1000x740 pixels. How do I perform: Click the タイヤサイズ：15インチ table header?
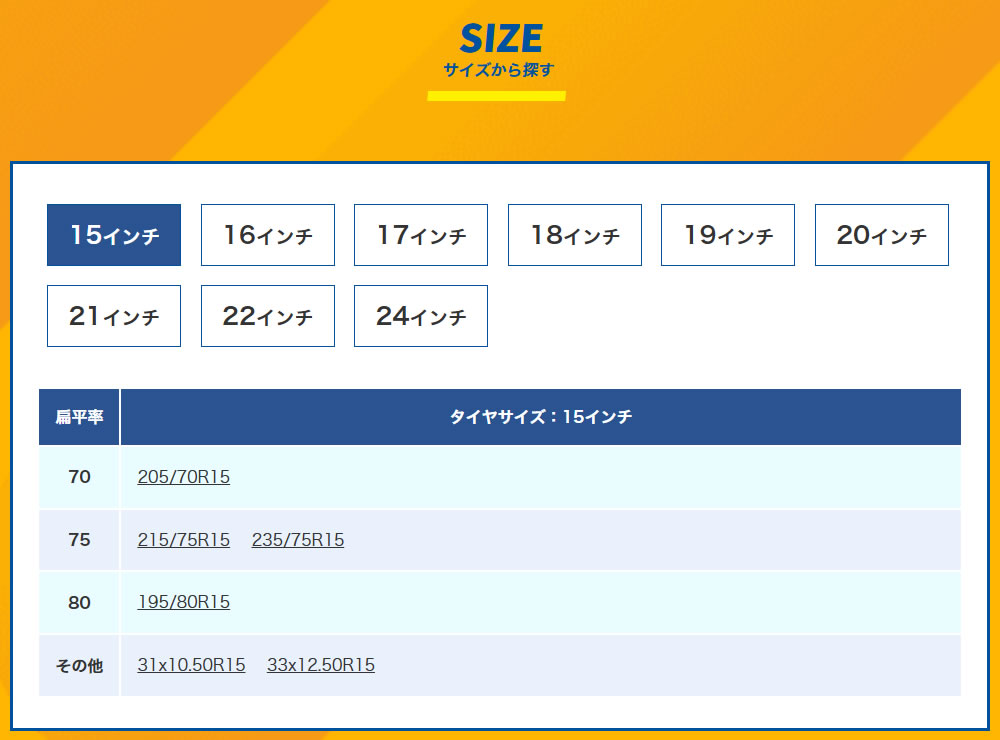pos(541,417)
